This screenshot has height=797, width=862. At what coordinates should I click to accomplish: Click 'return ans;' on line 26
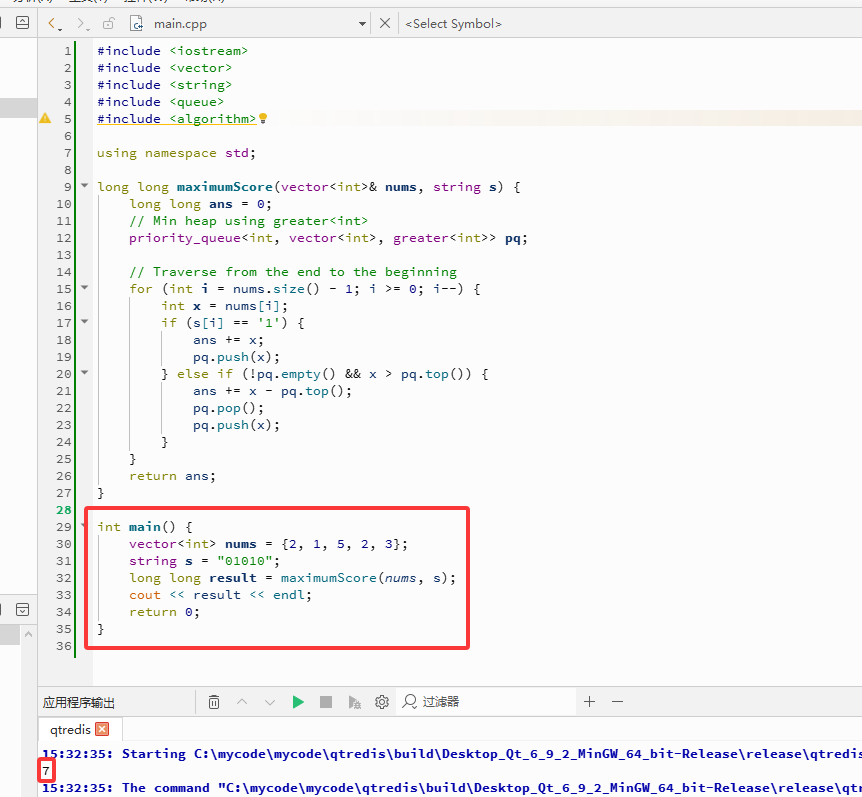[x=173, y=476]
